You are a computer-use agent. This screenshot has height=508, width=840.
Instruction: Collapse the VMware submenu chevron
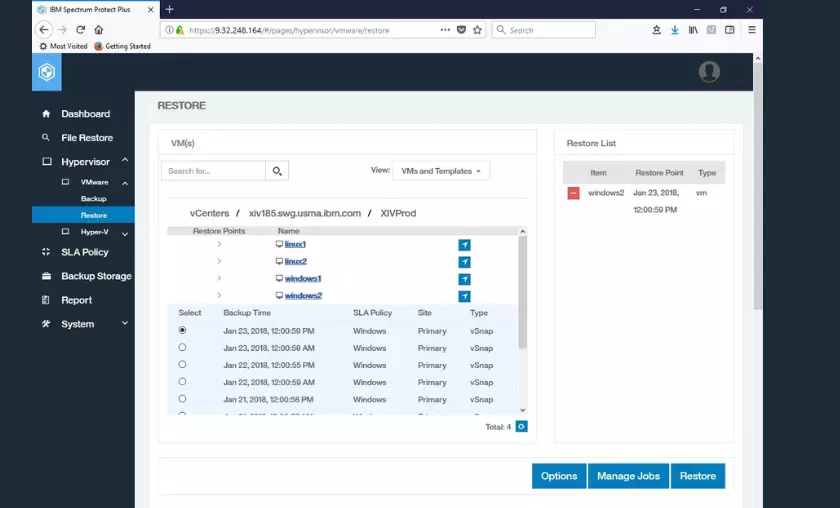[125, 183]
